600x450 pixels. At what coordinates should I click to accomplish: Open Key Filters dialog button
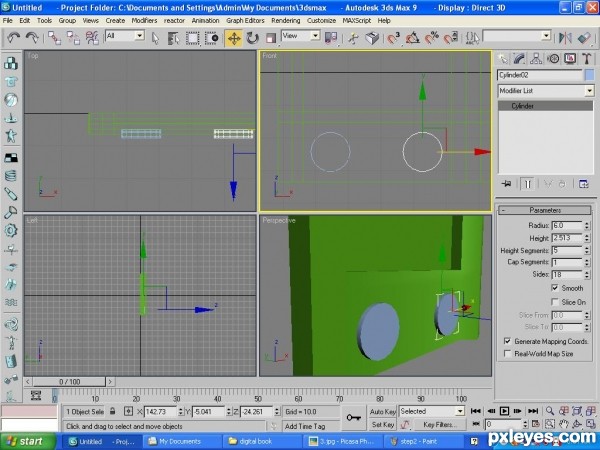click(x=440, y=424)
